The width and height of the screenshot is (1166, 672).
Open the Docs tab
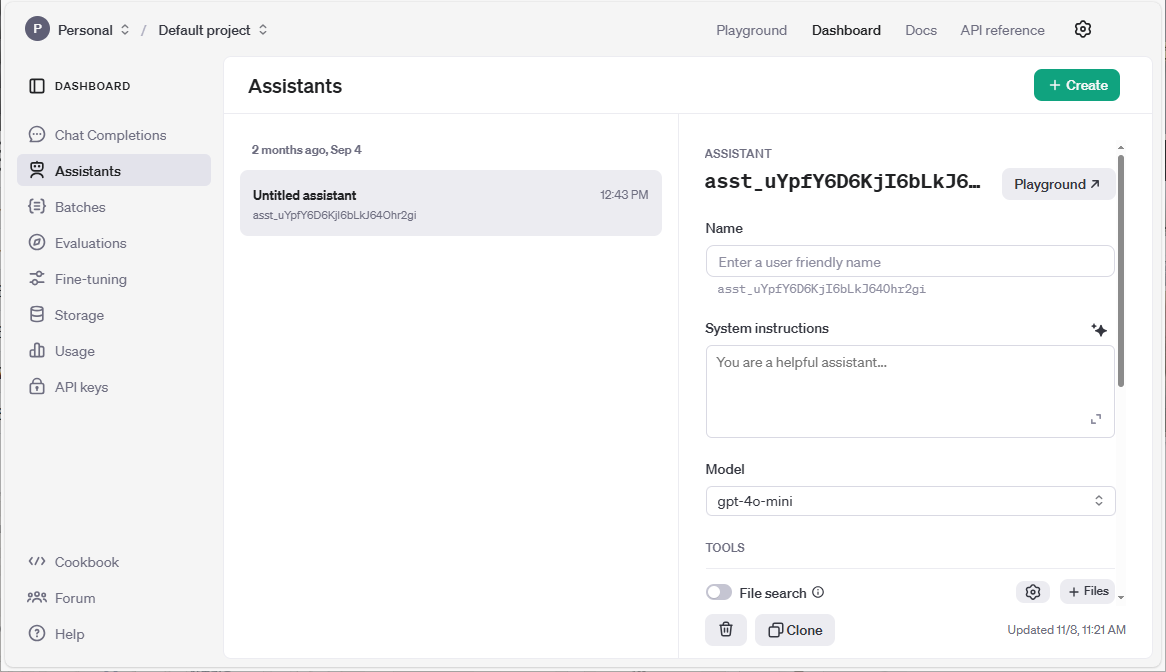[x=921, y=30]
